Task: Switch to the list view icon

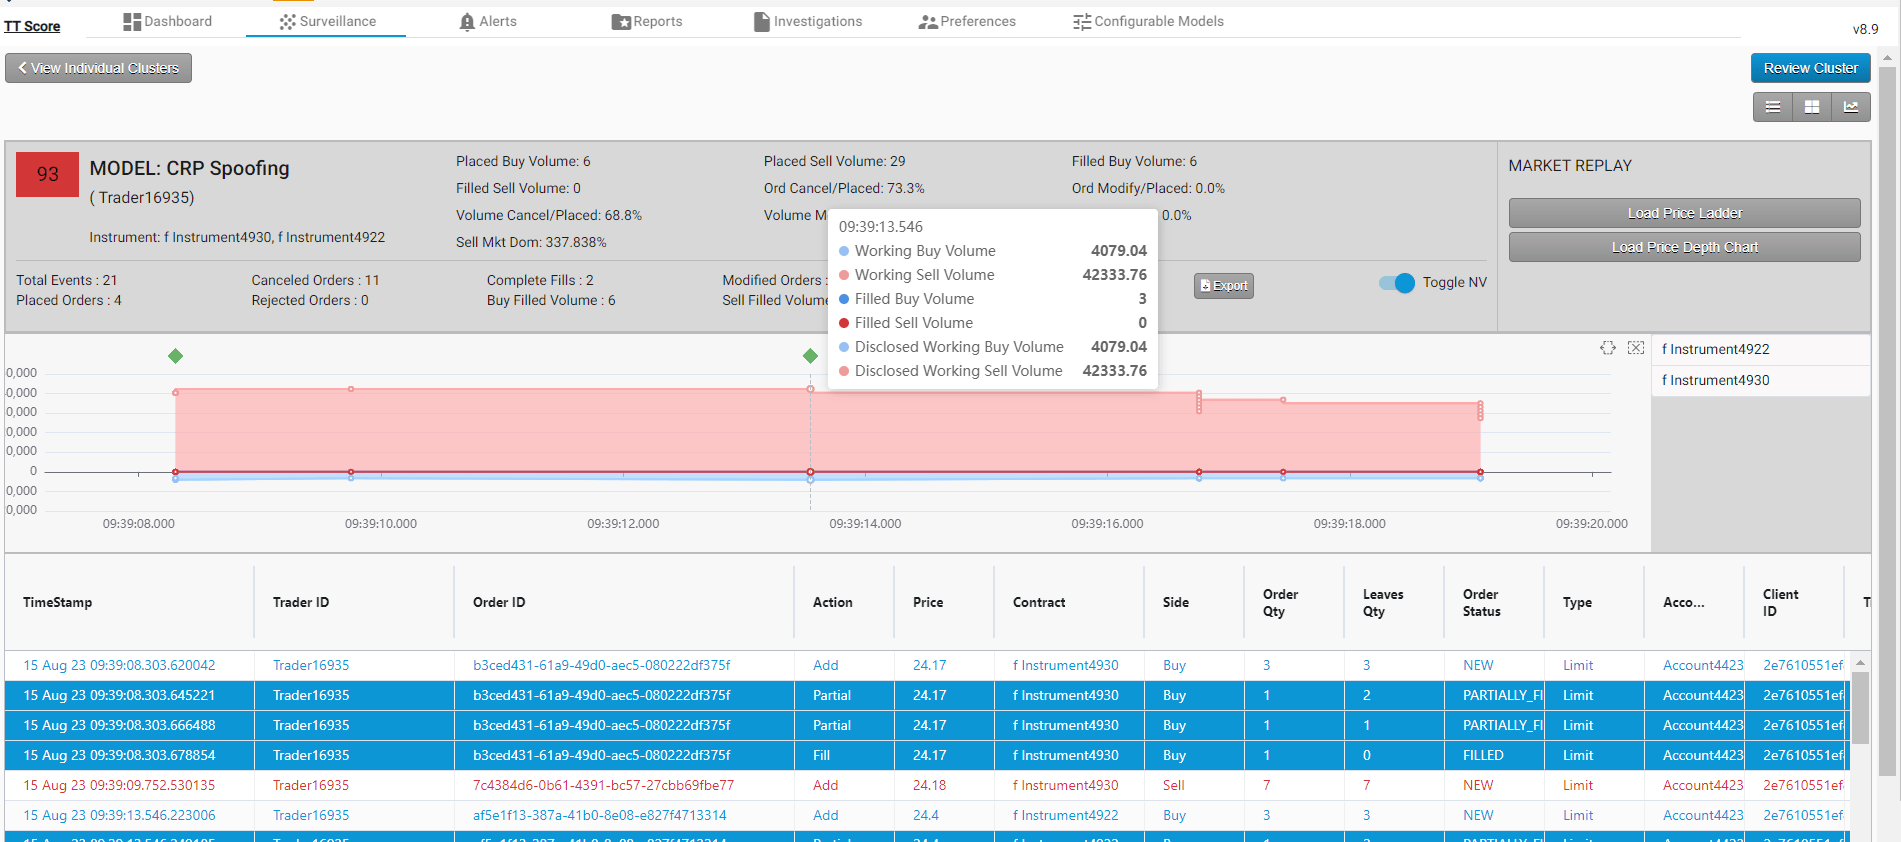Action: point(1772,107)
